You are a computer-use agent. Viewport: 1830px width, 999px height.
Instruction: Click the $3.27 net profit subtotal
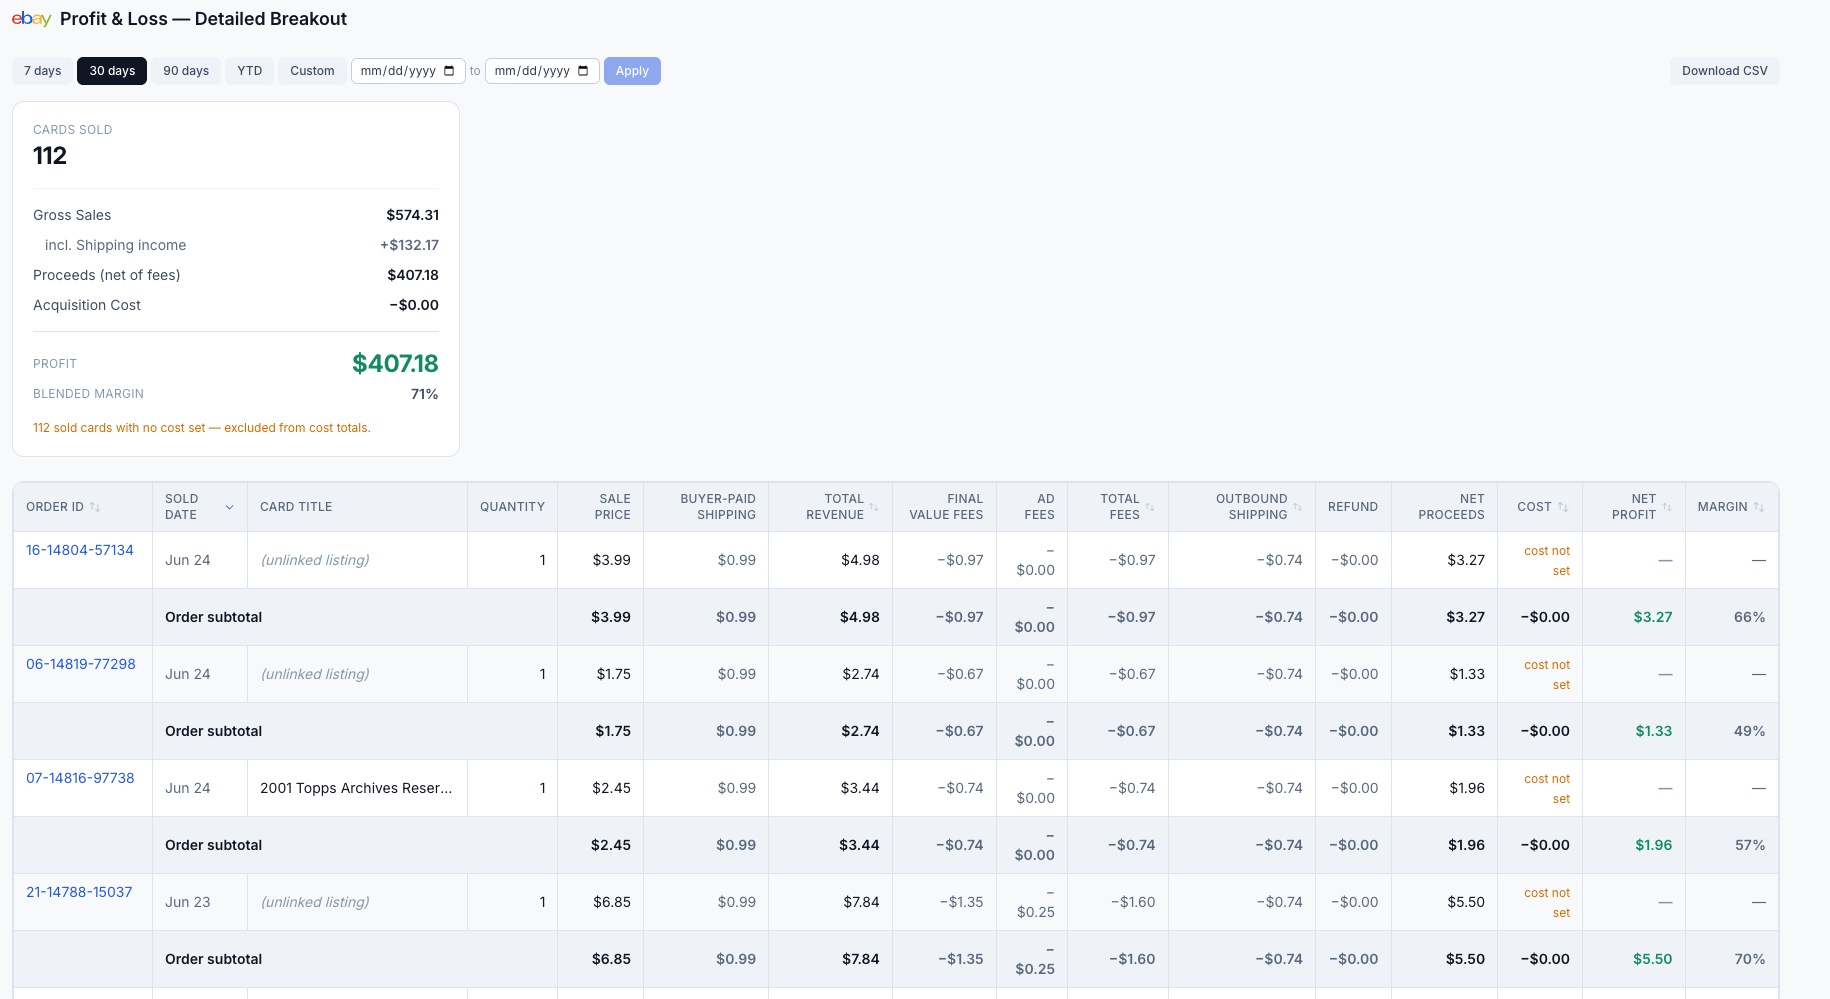1653,617
